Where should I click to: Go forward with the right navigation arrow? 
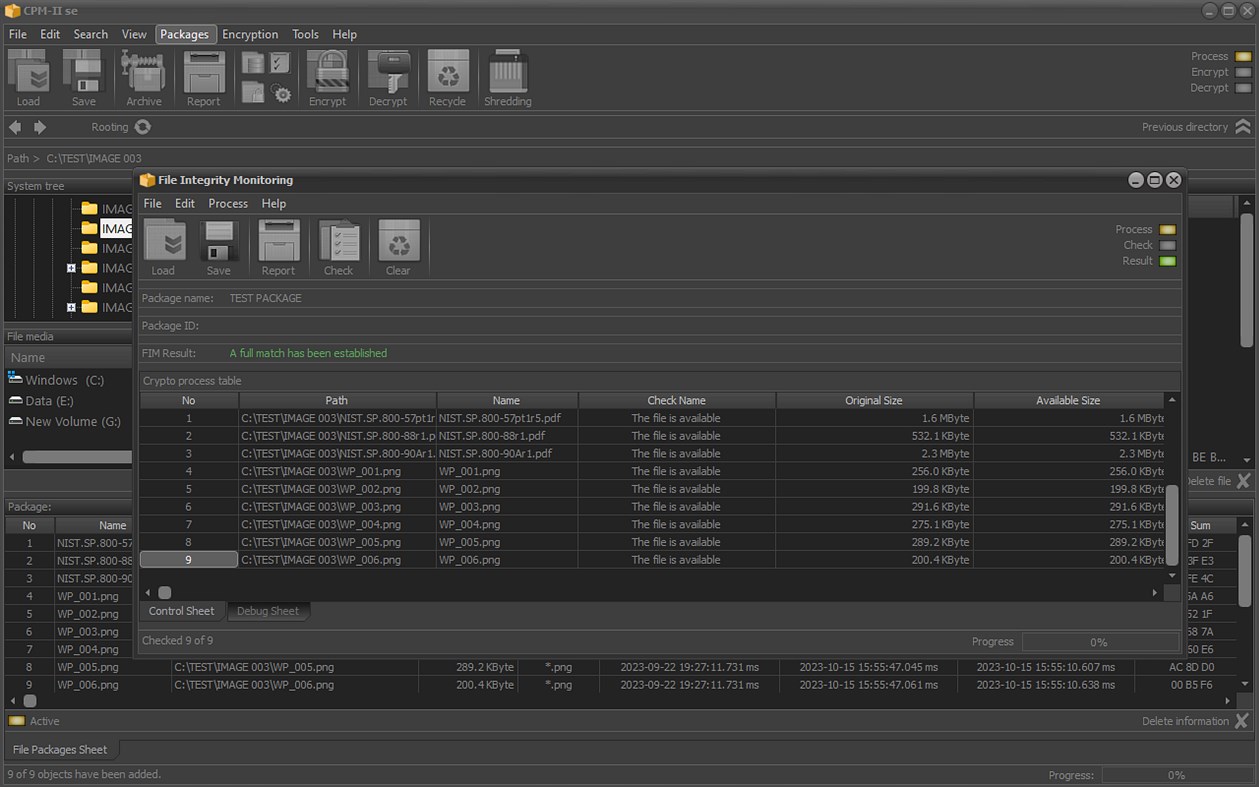coord(40,127)
